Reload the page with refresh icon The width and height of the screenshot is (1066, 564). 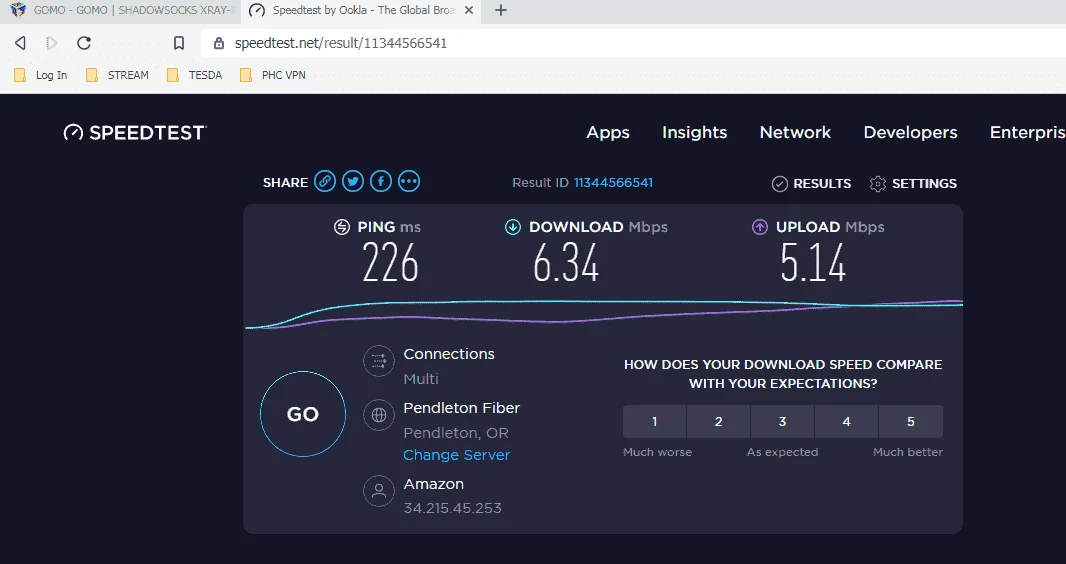pos(84,43)
